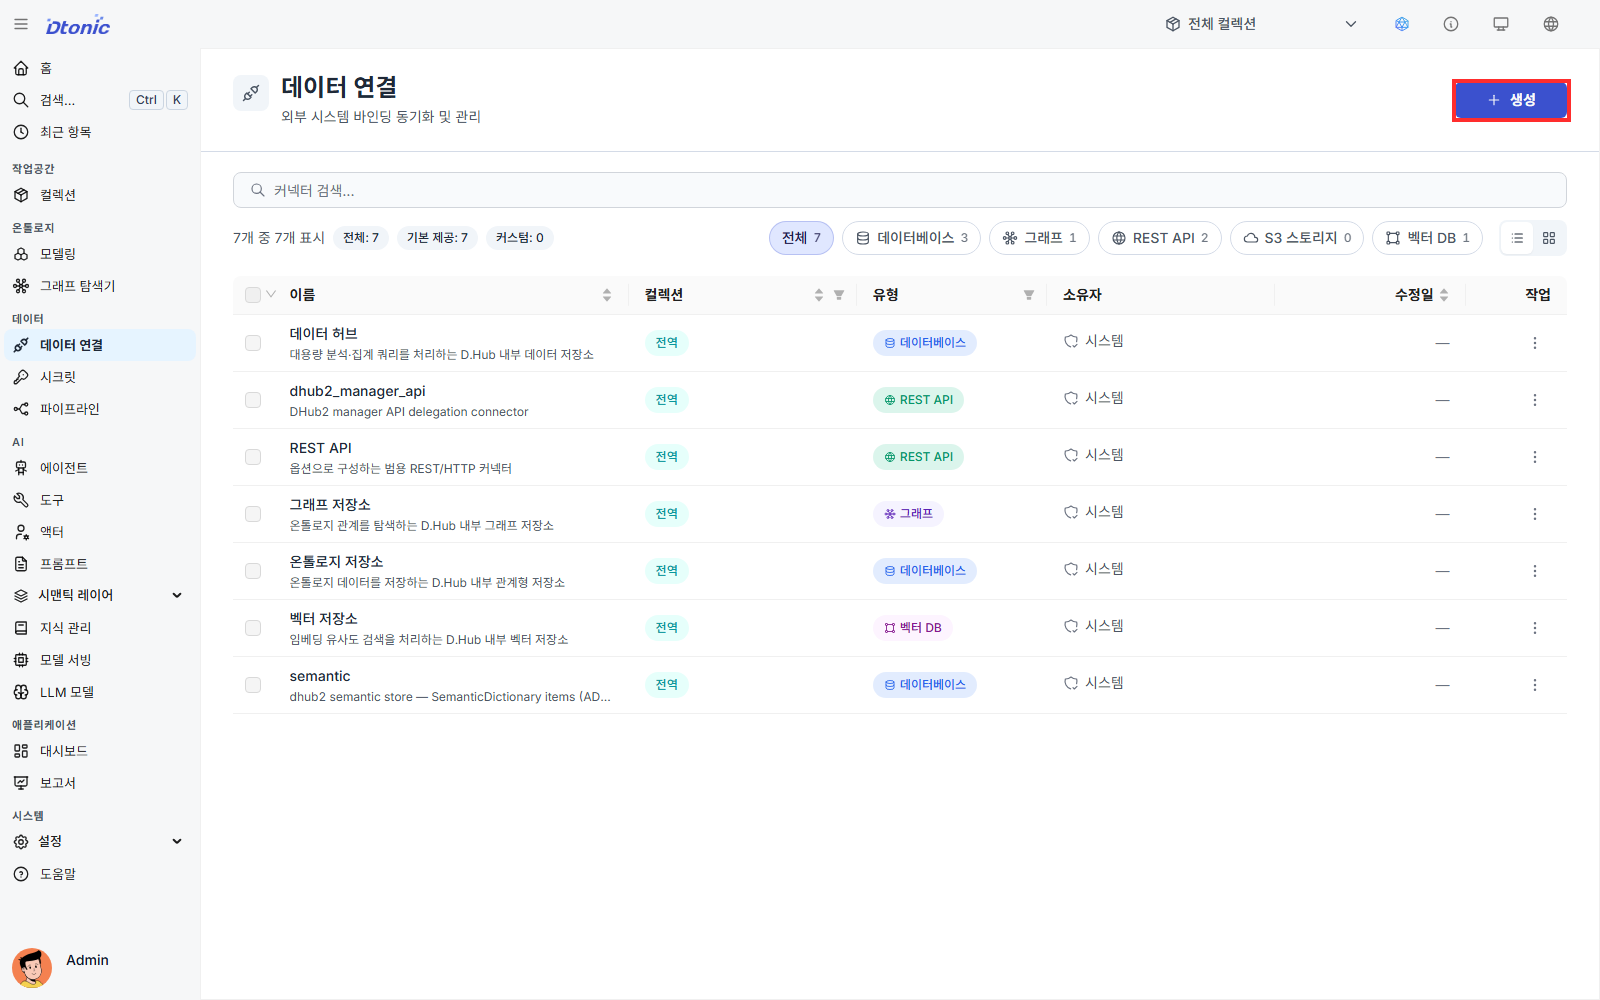
Task: Open the 전체 컬렉션 dropdown
Action: tap(1261, 24)
